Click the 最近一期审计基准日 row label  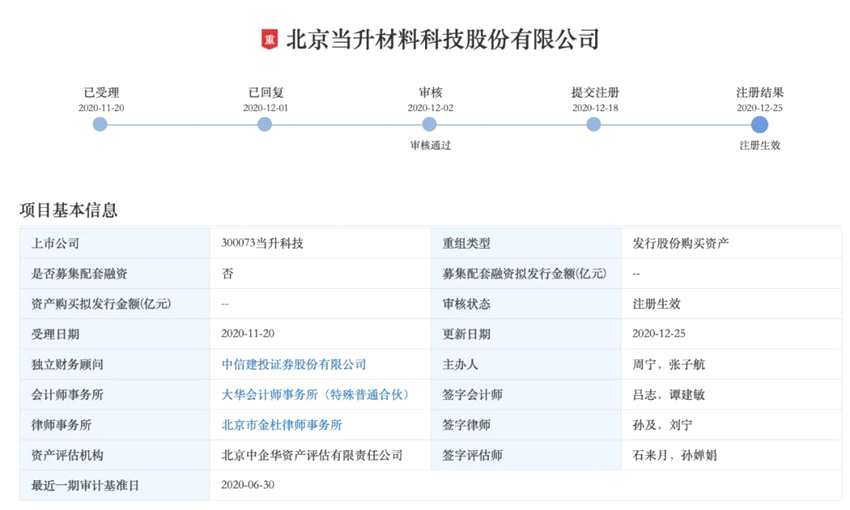(x=85, y=486)
